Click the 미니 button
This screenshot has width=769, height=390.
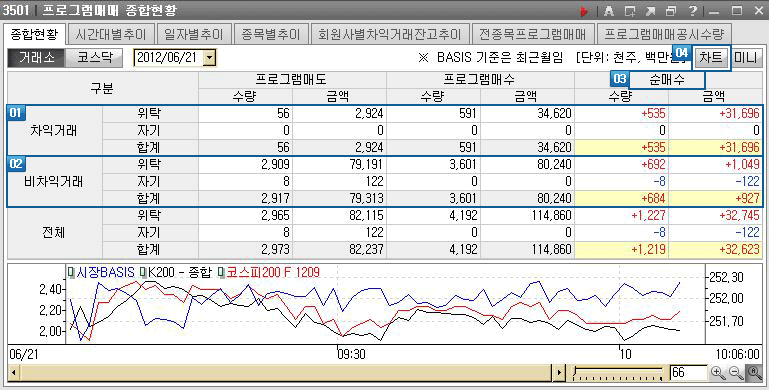point(744,58)
